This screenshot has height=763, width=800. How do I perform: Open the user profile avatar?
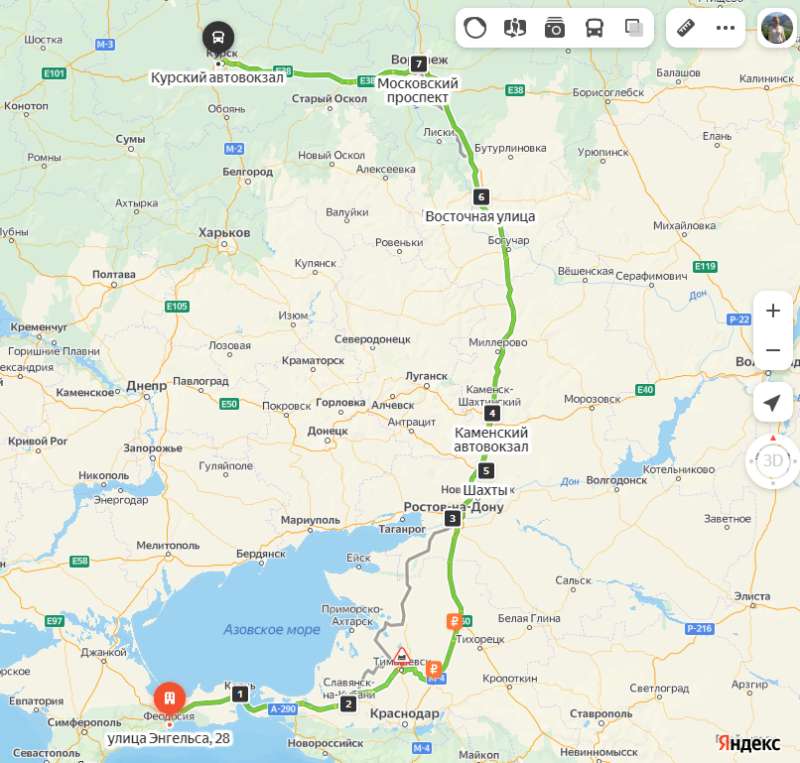click(x=777, y=28)
